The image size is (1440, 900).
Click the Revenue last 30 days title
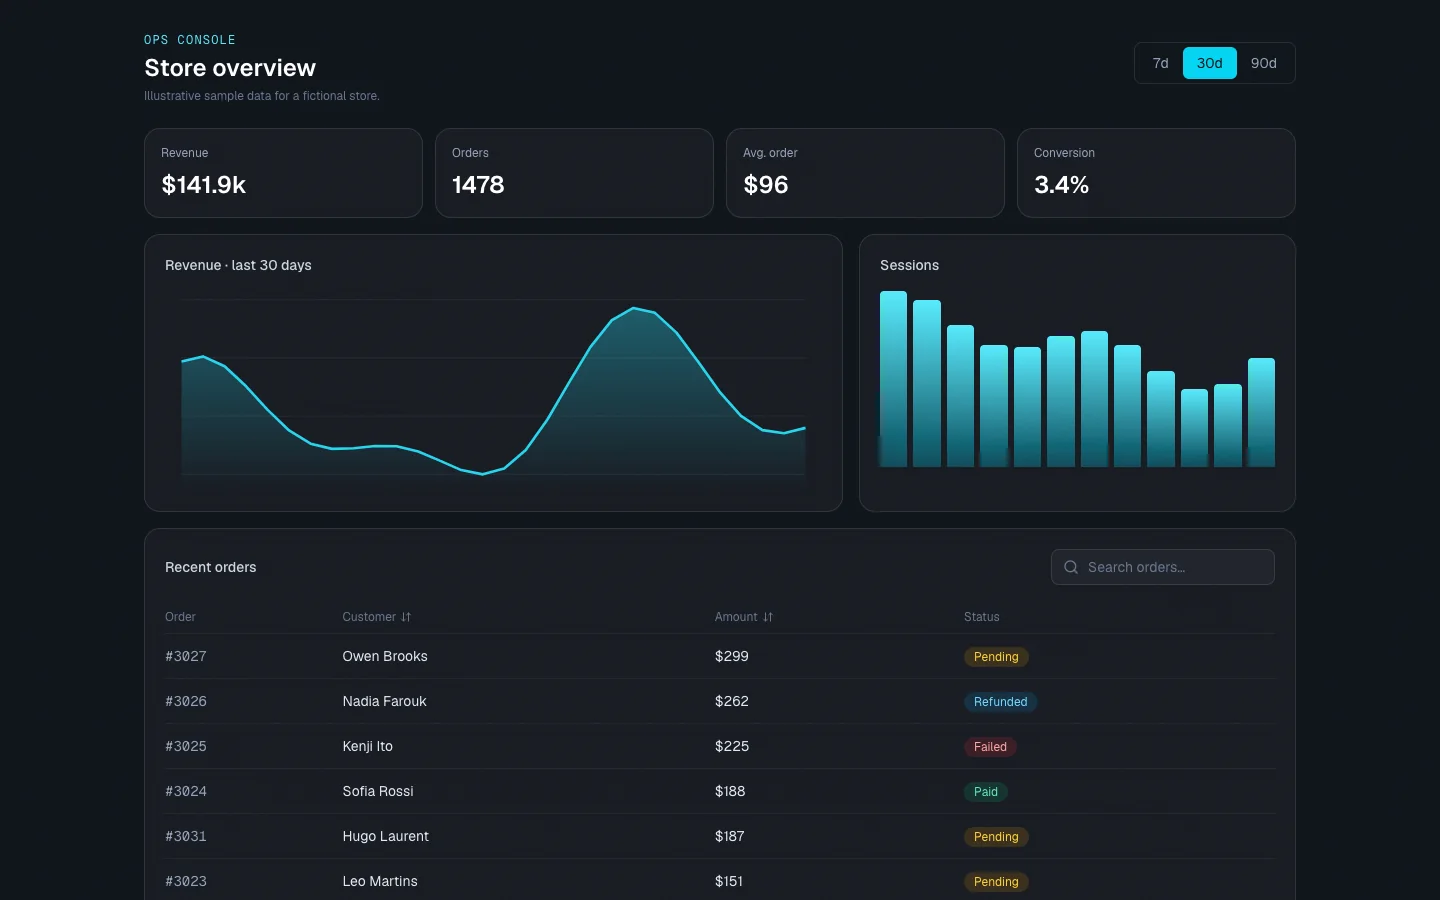[x=238, y=265]
